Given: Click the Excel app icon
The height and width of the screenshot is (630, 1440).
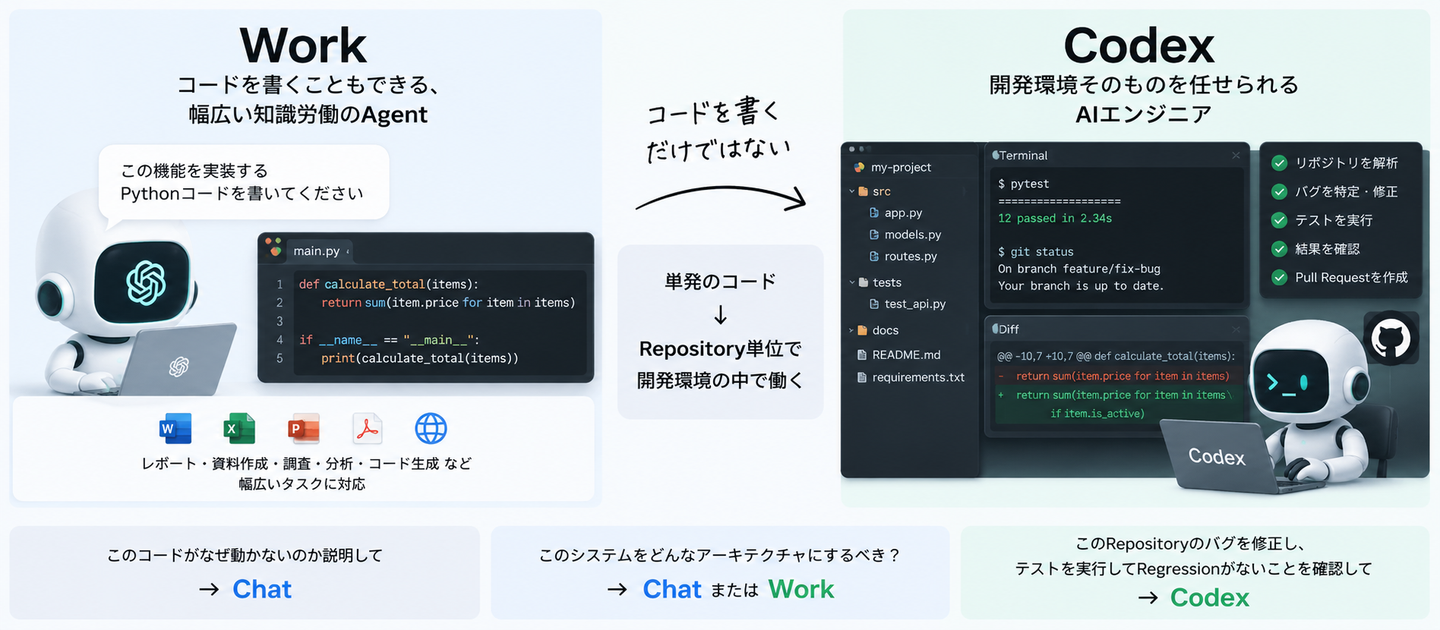Looking at the screenshot, I should coord(239,429).
